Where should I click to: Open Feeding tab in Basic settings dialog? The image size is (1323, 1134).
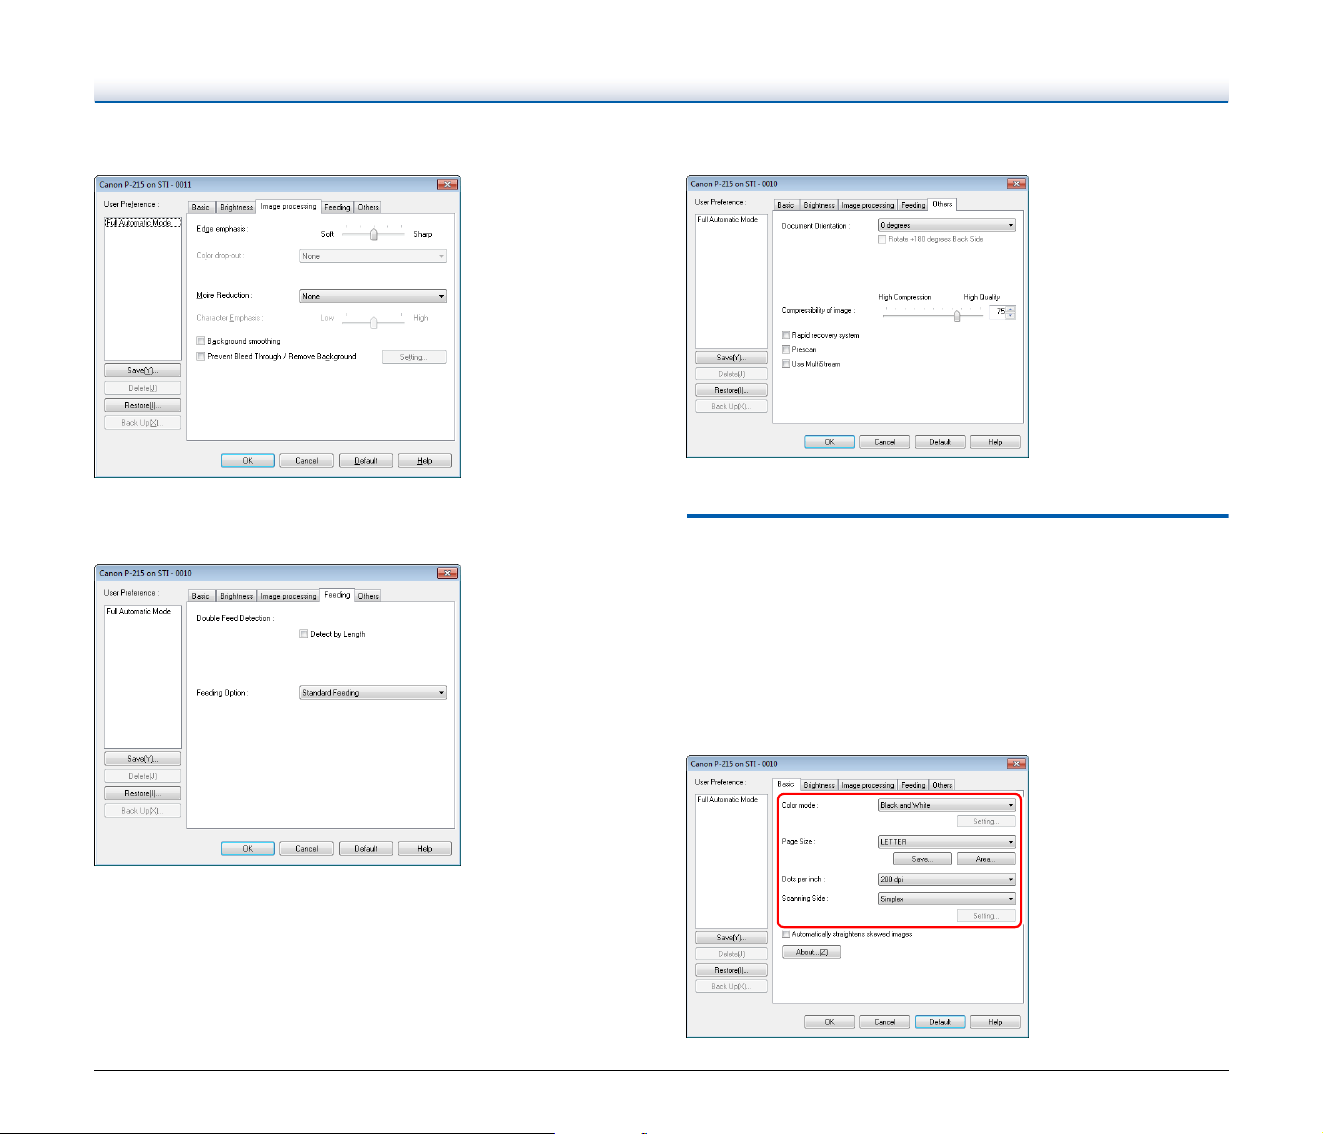point(913,785)
